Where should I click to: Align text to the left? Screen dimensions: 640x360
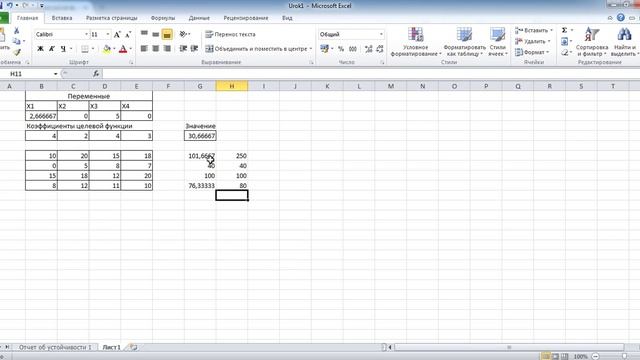pyautogui.click(x=144, y=49)
